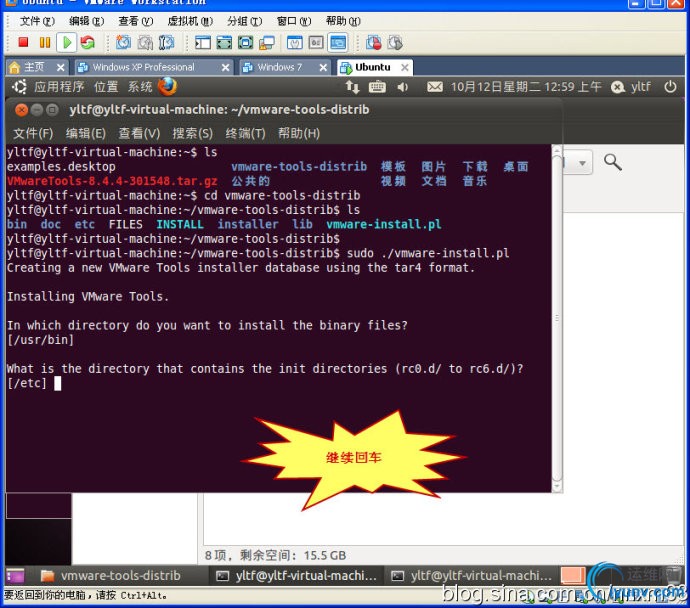Click the INSTALL entry in terminal listing
The width and height of the screenshot is (690, 608).
(180, 224)
